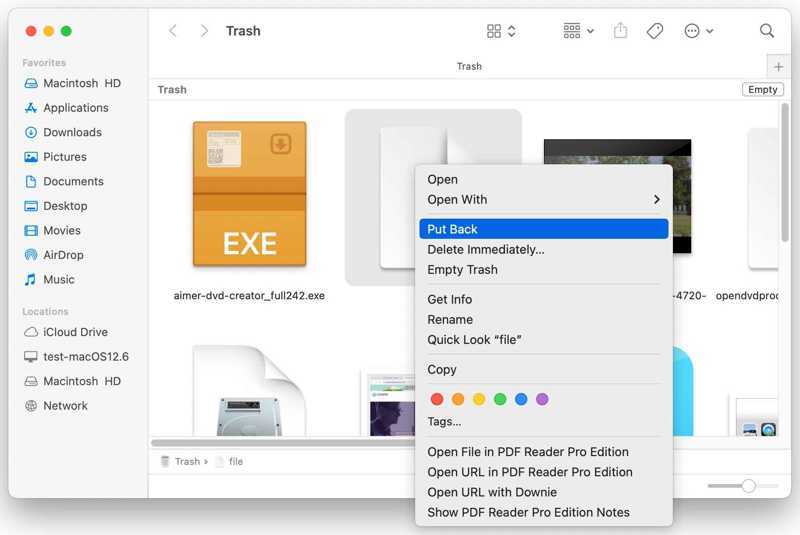This screenshot has height=535, width=800.
Task: Choose Open URL with Downie
Action: click(543, 492)
